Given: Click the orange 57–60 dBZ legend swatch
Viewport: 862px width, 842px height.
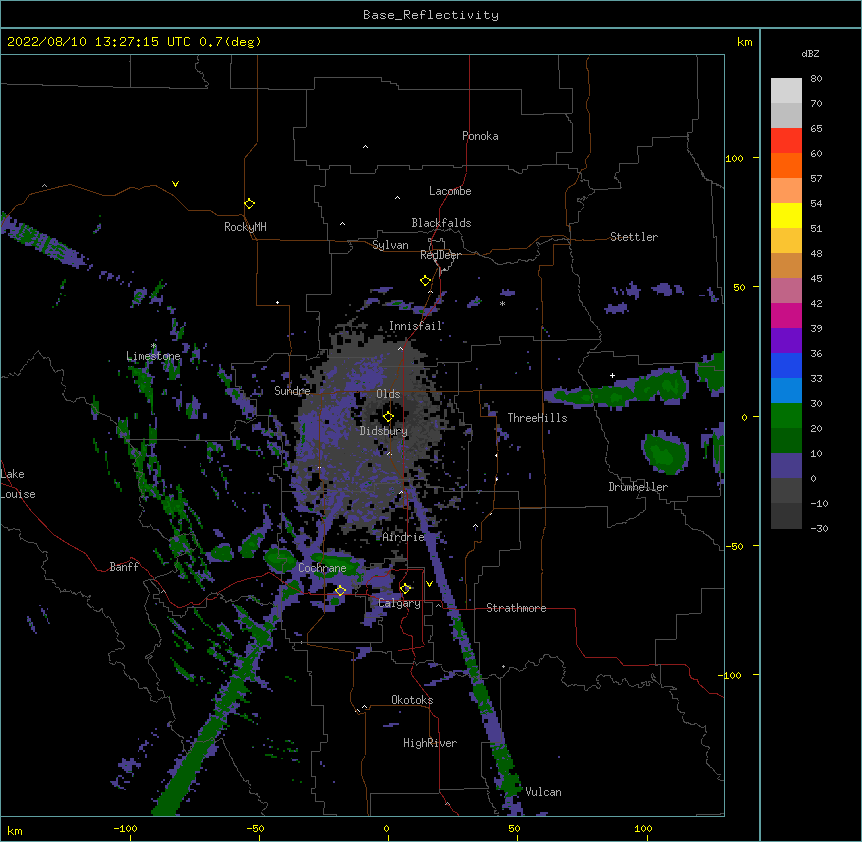Looking at the screenshot, I should [x=786, y=165].
